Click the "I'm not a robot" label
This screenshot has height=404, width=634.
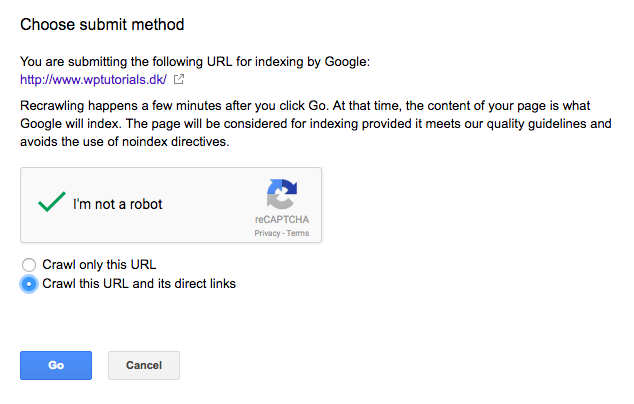click(118, 204)
